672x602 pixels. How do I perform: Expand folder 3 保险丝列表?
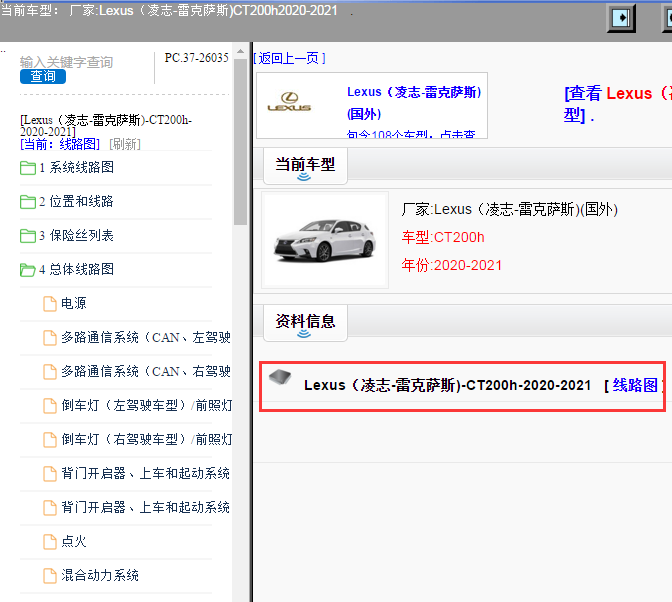pos(28,235)
